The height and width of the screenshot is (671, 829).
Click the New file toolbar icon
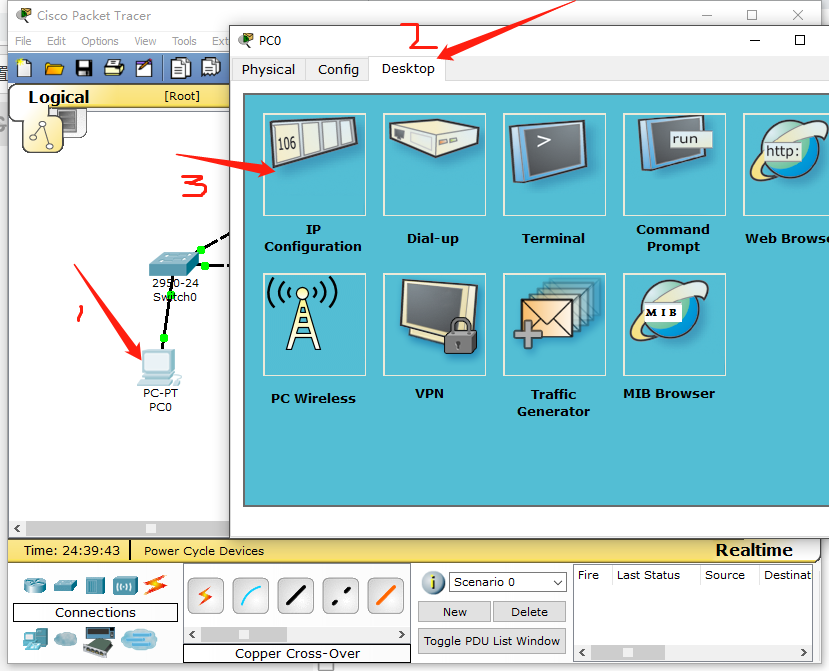pyautogui.click(x=24, y=68)
